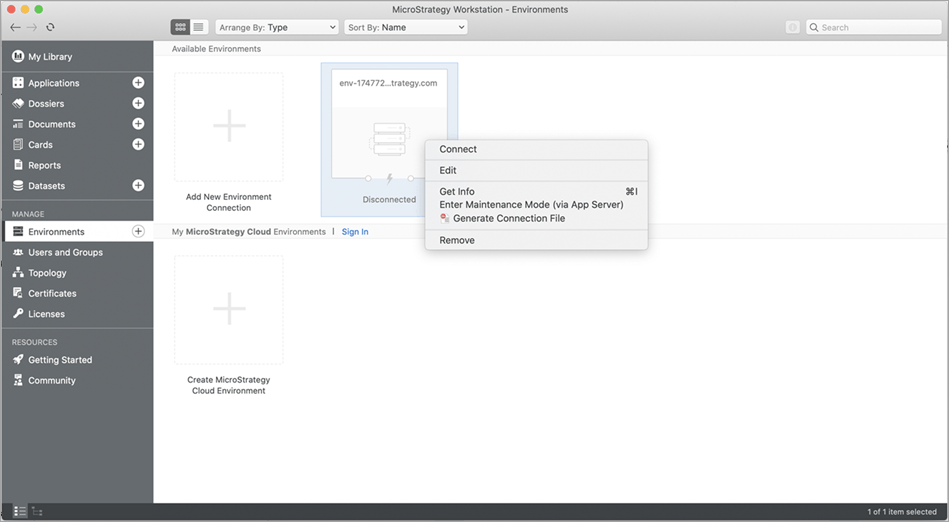Open the Sort By Name dropdown

[x=405, y=27]
